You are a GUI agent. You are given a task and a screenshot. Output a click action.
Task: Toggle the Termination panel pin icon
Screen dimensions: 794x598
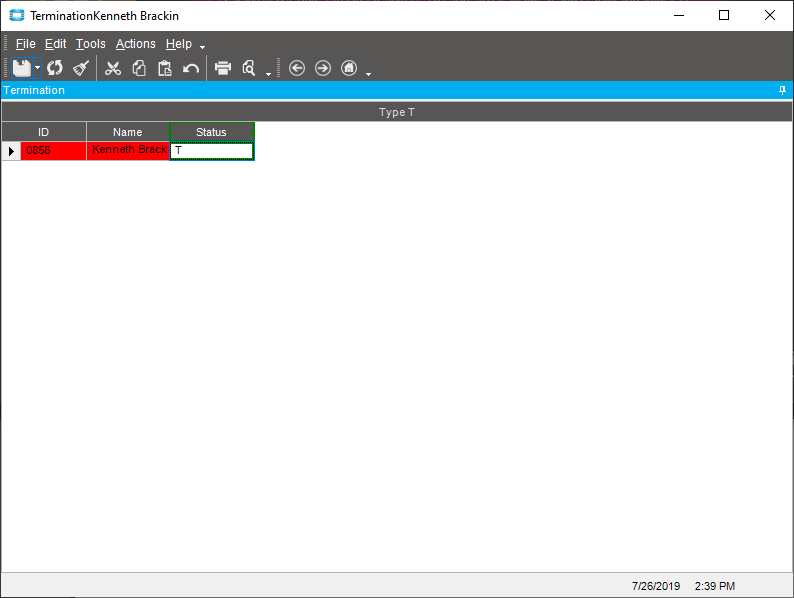coord(782,90)
